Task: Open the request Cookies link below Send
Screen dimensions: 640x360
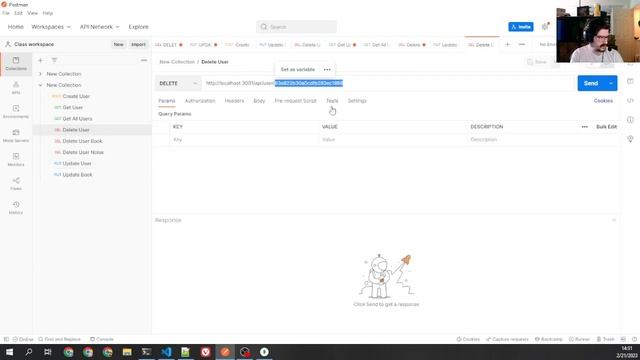Action: coord(603,101)
